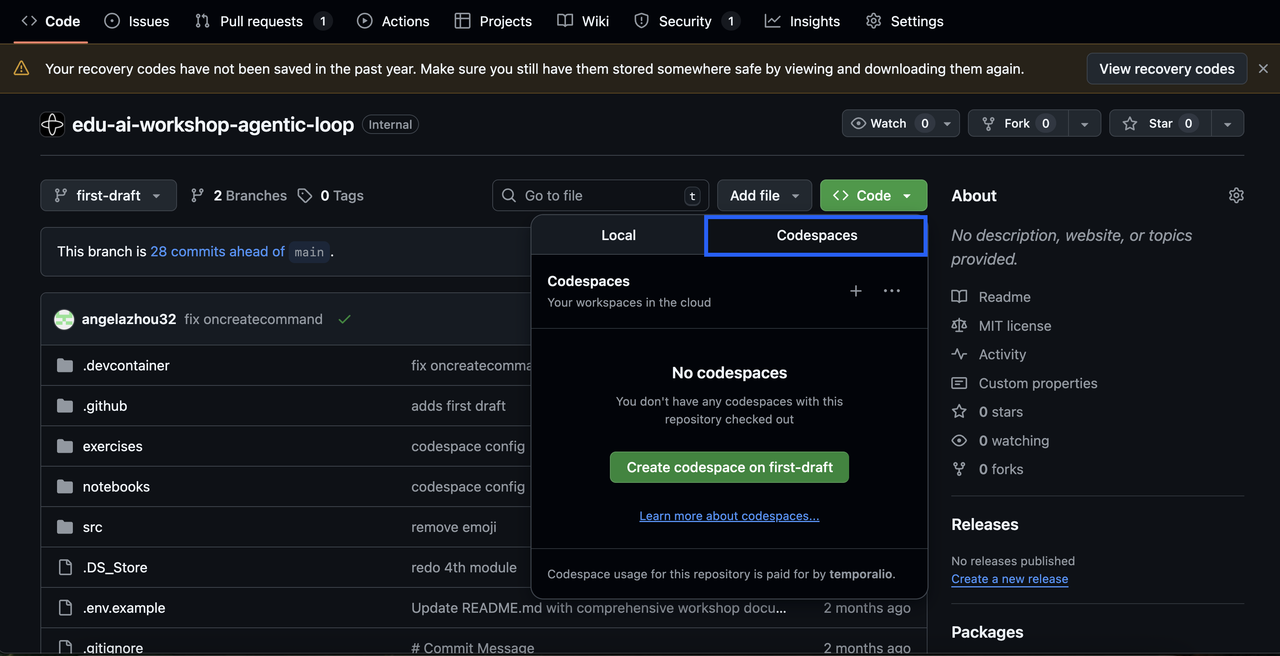
Task: Click the repository owner avatar icon
Action: 52,124
